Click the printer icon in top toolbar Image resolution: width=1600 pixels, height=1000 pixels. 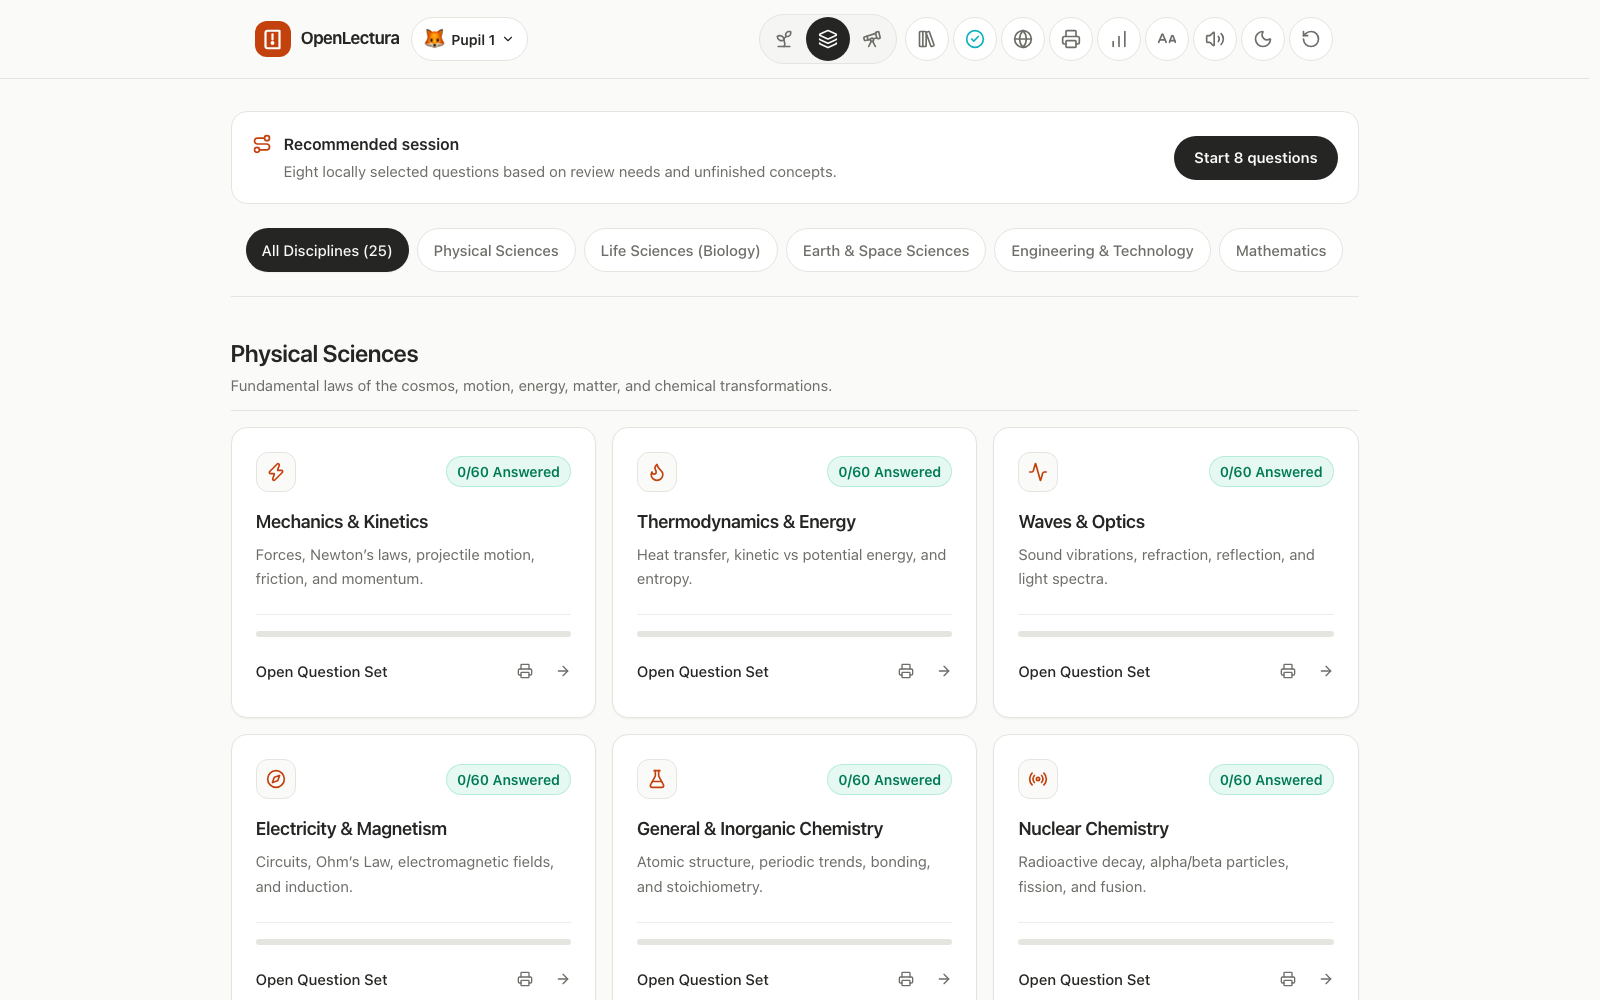click(1071, 39)
